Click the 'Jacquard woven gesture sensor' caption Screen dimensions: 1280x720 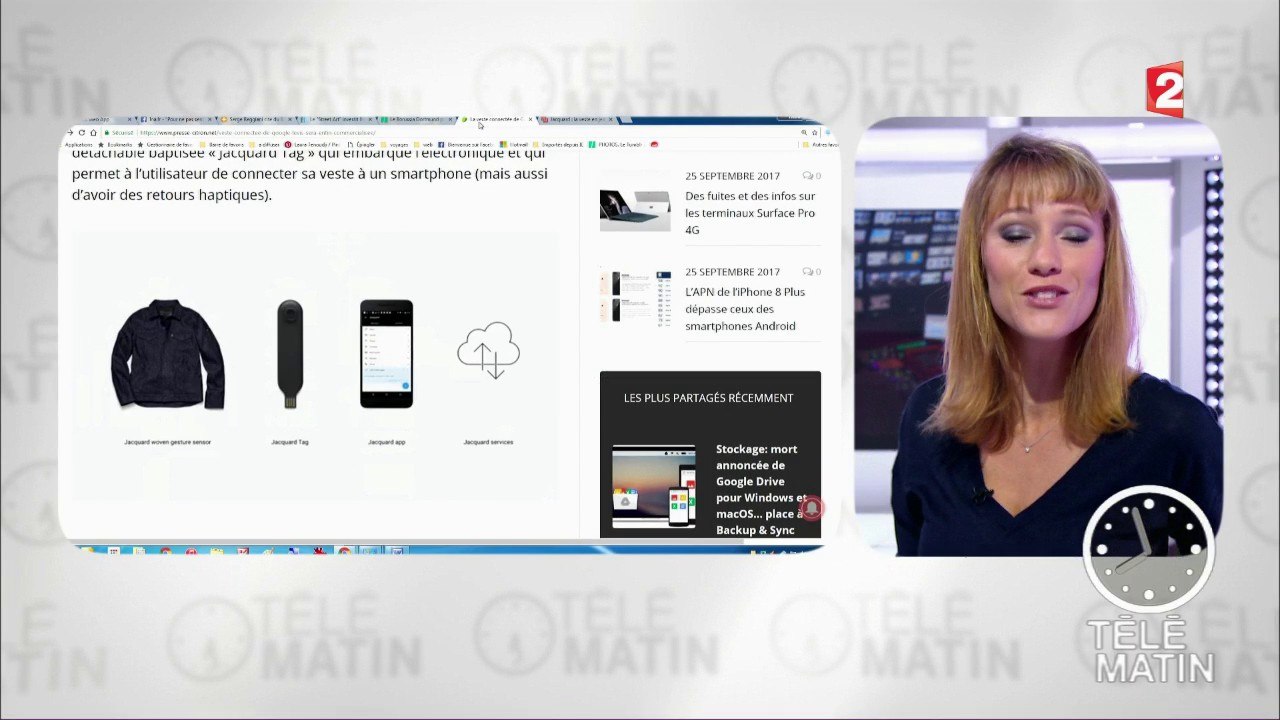click(x=168, y=442)
